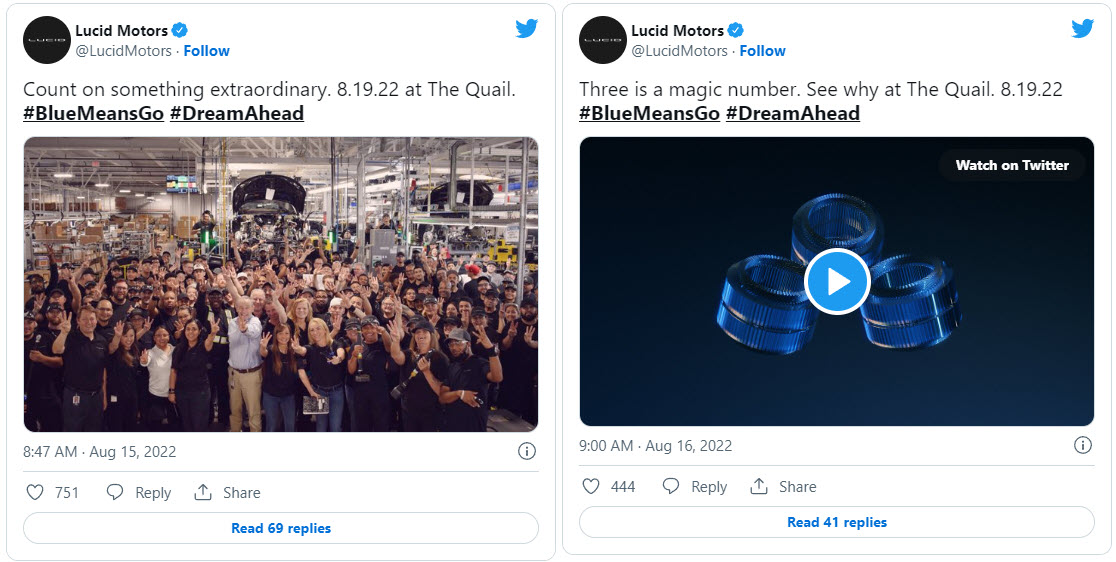The height and width of the screenshot is (562, 1116).
Task: Click the Twitter bird icon in right tweet
Action: 1082,29
